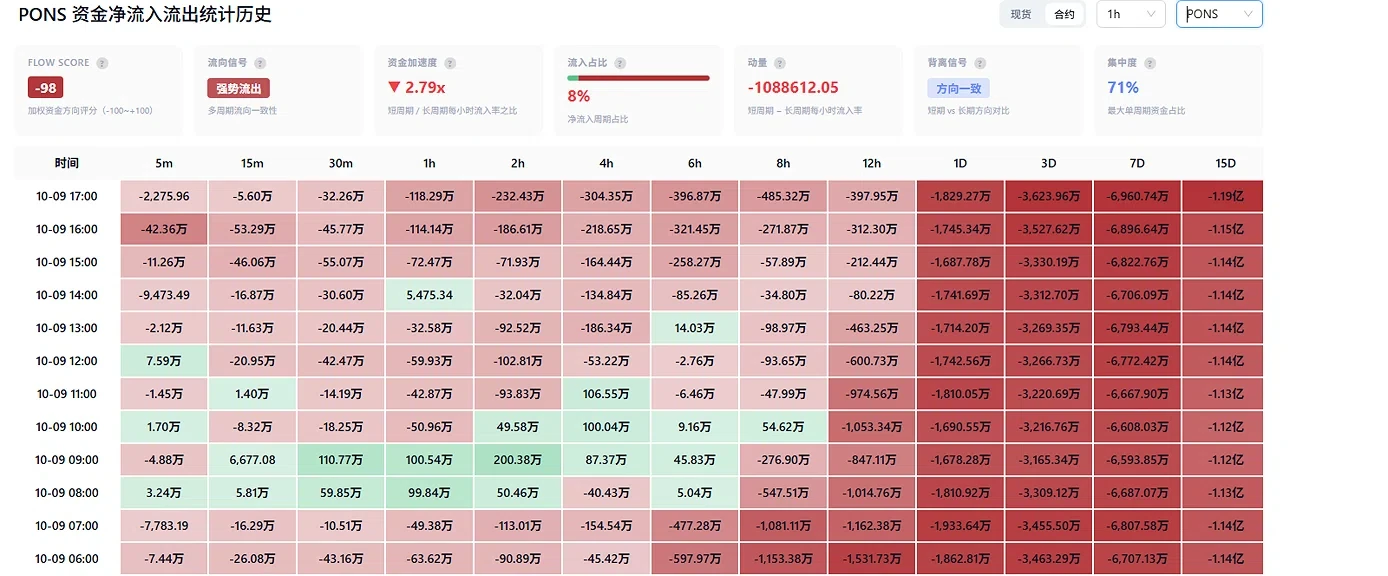
Task: Click the 200.38万 cell
Action: [518, 460]
